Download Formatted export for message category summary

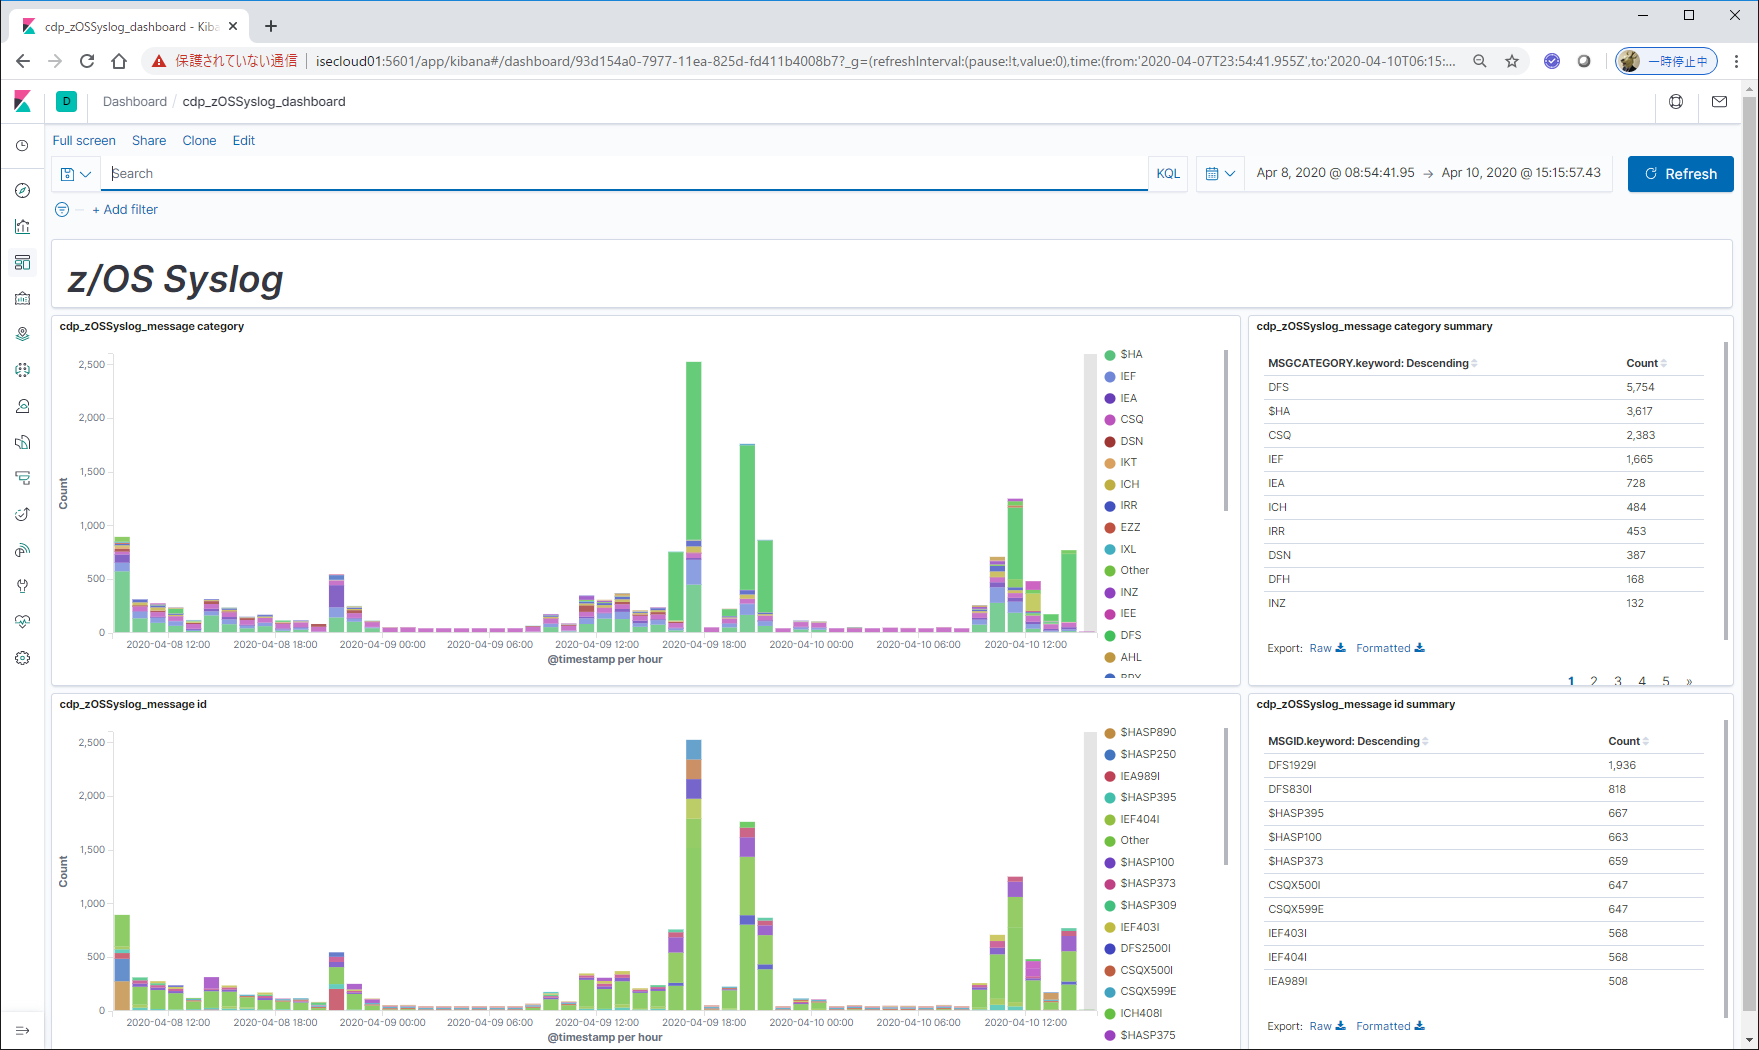[1390, 648]
